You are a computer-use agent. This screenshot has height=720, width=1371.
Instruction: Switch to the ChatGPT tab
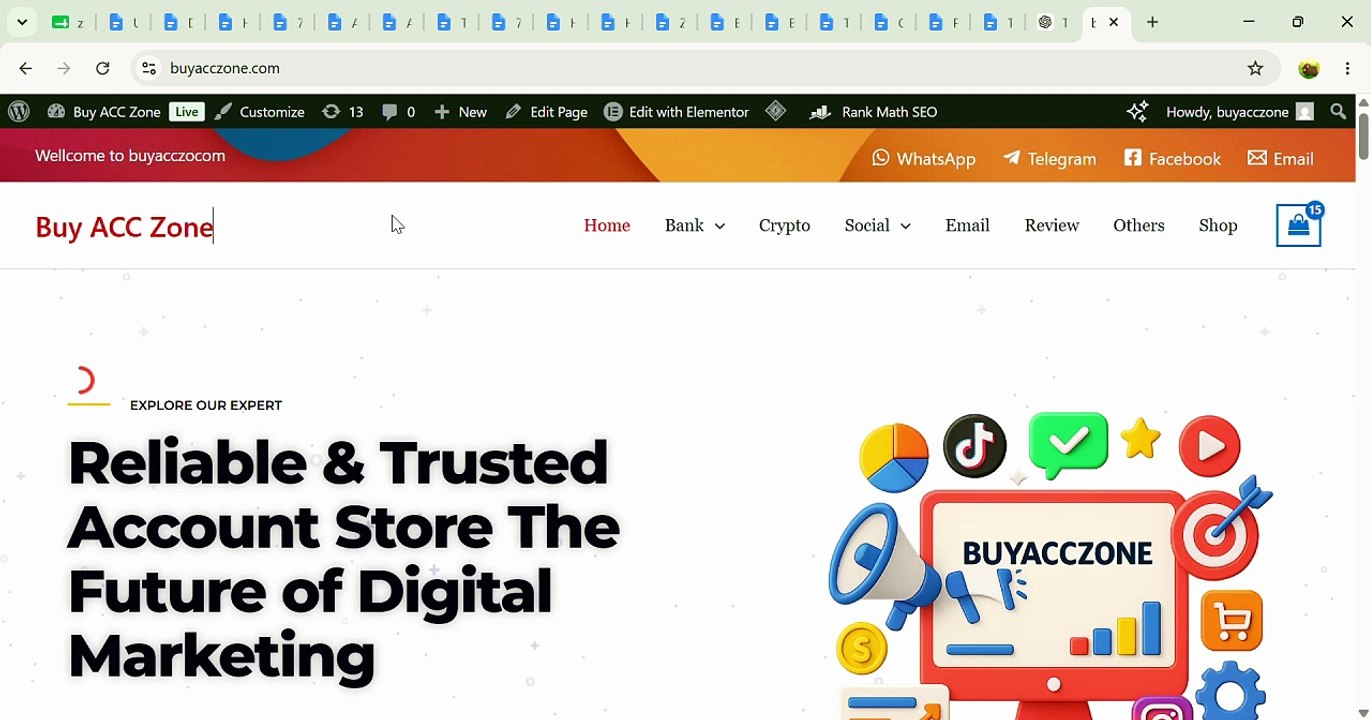click(x=1052, y=22)
